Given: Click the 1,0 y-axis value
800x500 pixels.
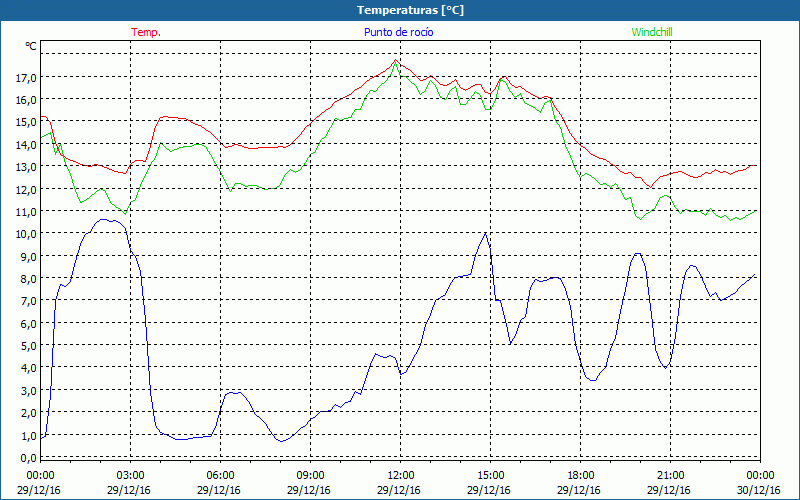Looking at the screenshot, I should point(29,435).
